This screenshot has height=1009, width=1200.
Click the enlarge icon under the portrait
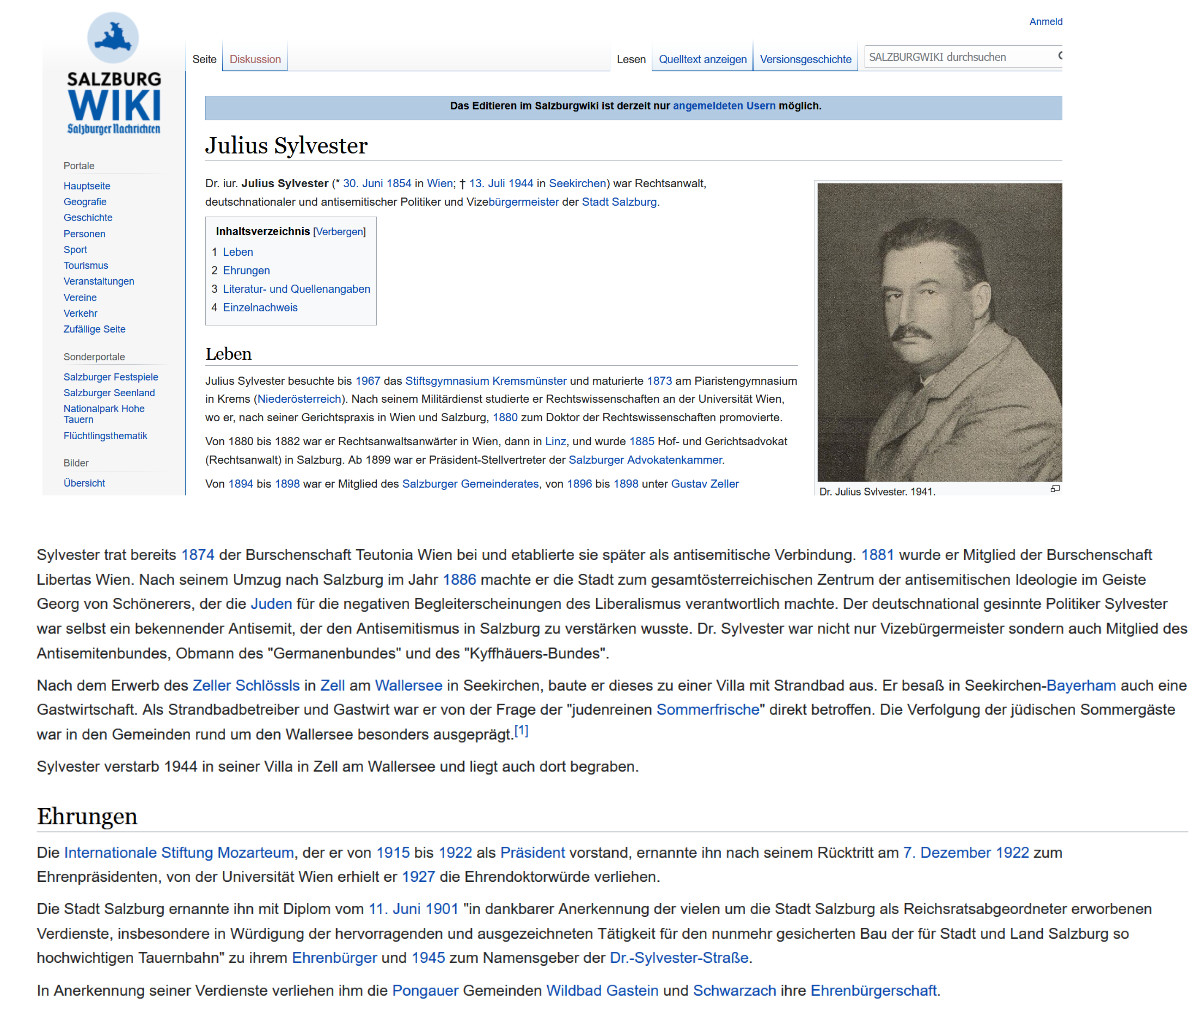tap(1054, 489)
